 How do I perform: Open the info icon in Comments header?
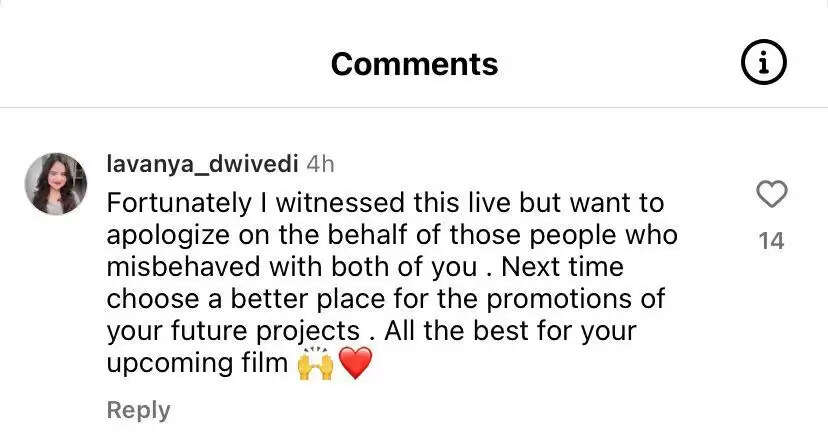764,65
